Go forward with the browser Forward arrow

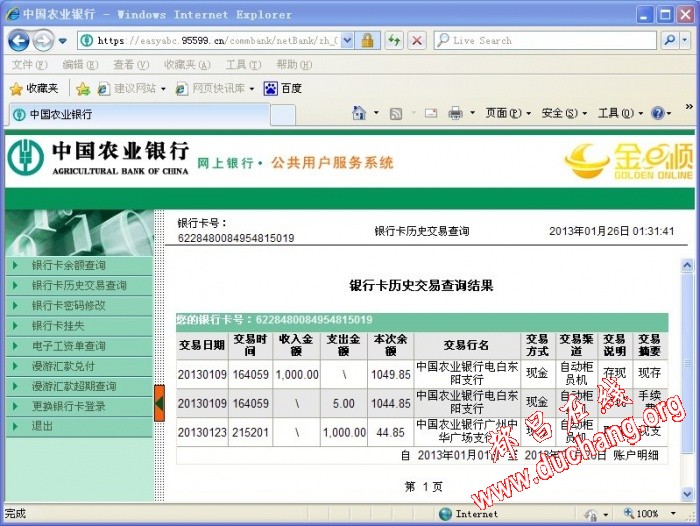[43, 41]
